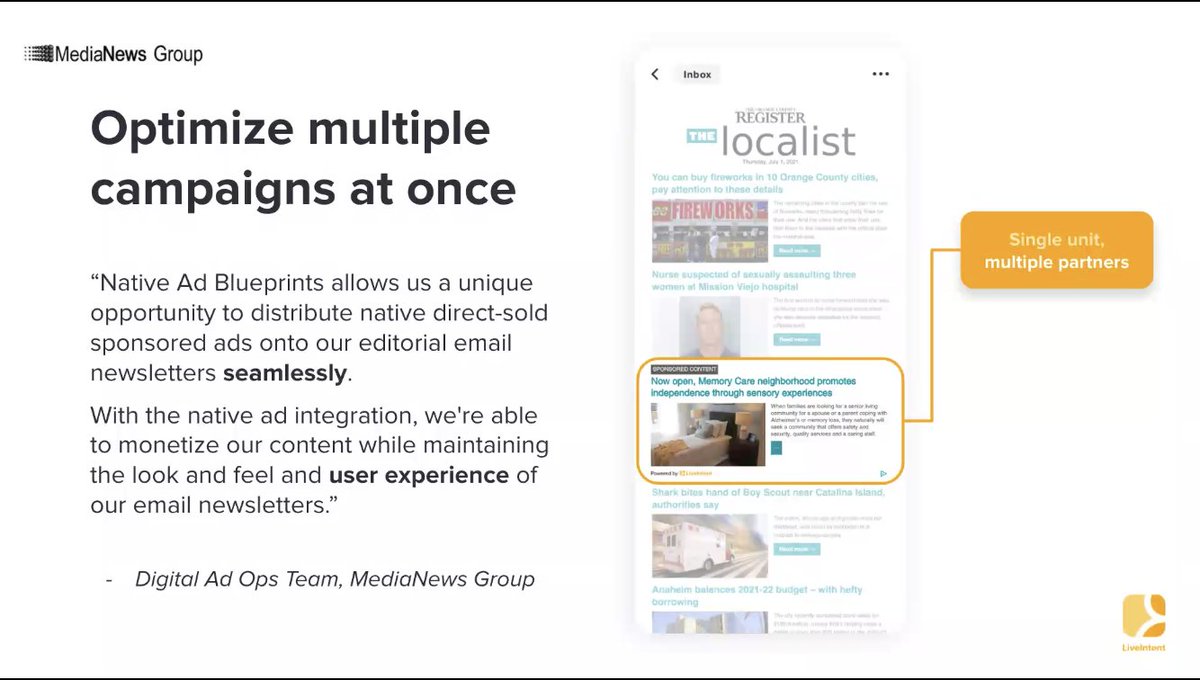Open the Anaheim 2021-22 budget headline
The image size is (1200, 680).
point(756,596)
